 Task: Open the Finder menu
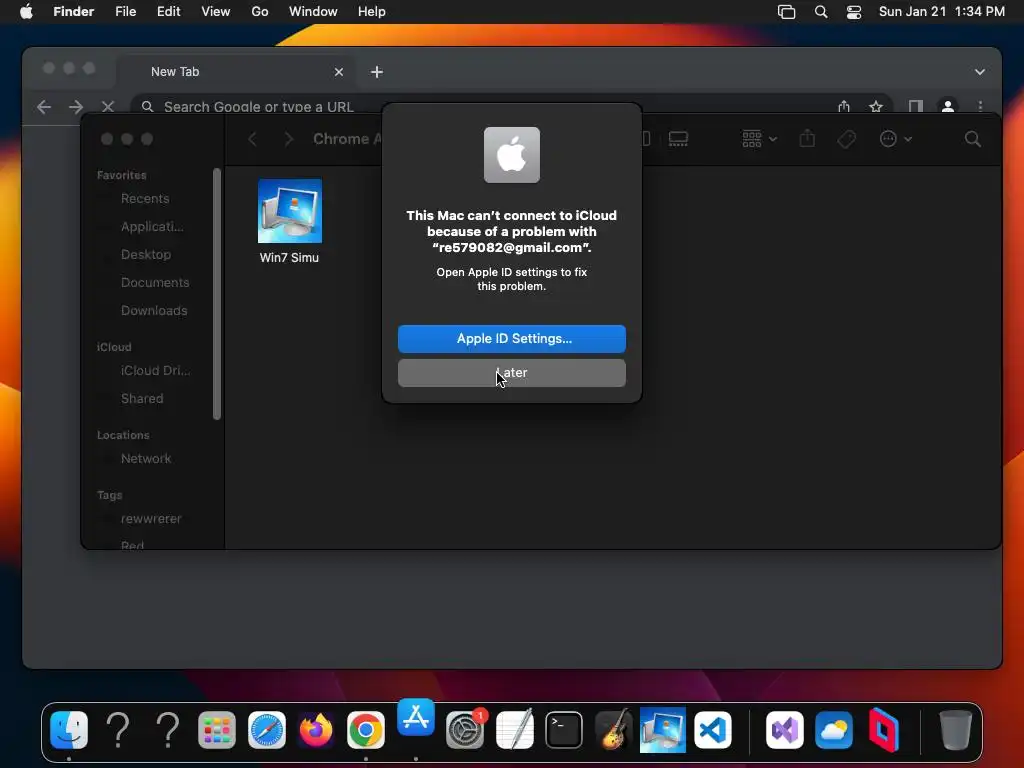tap(74, 12)
